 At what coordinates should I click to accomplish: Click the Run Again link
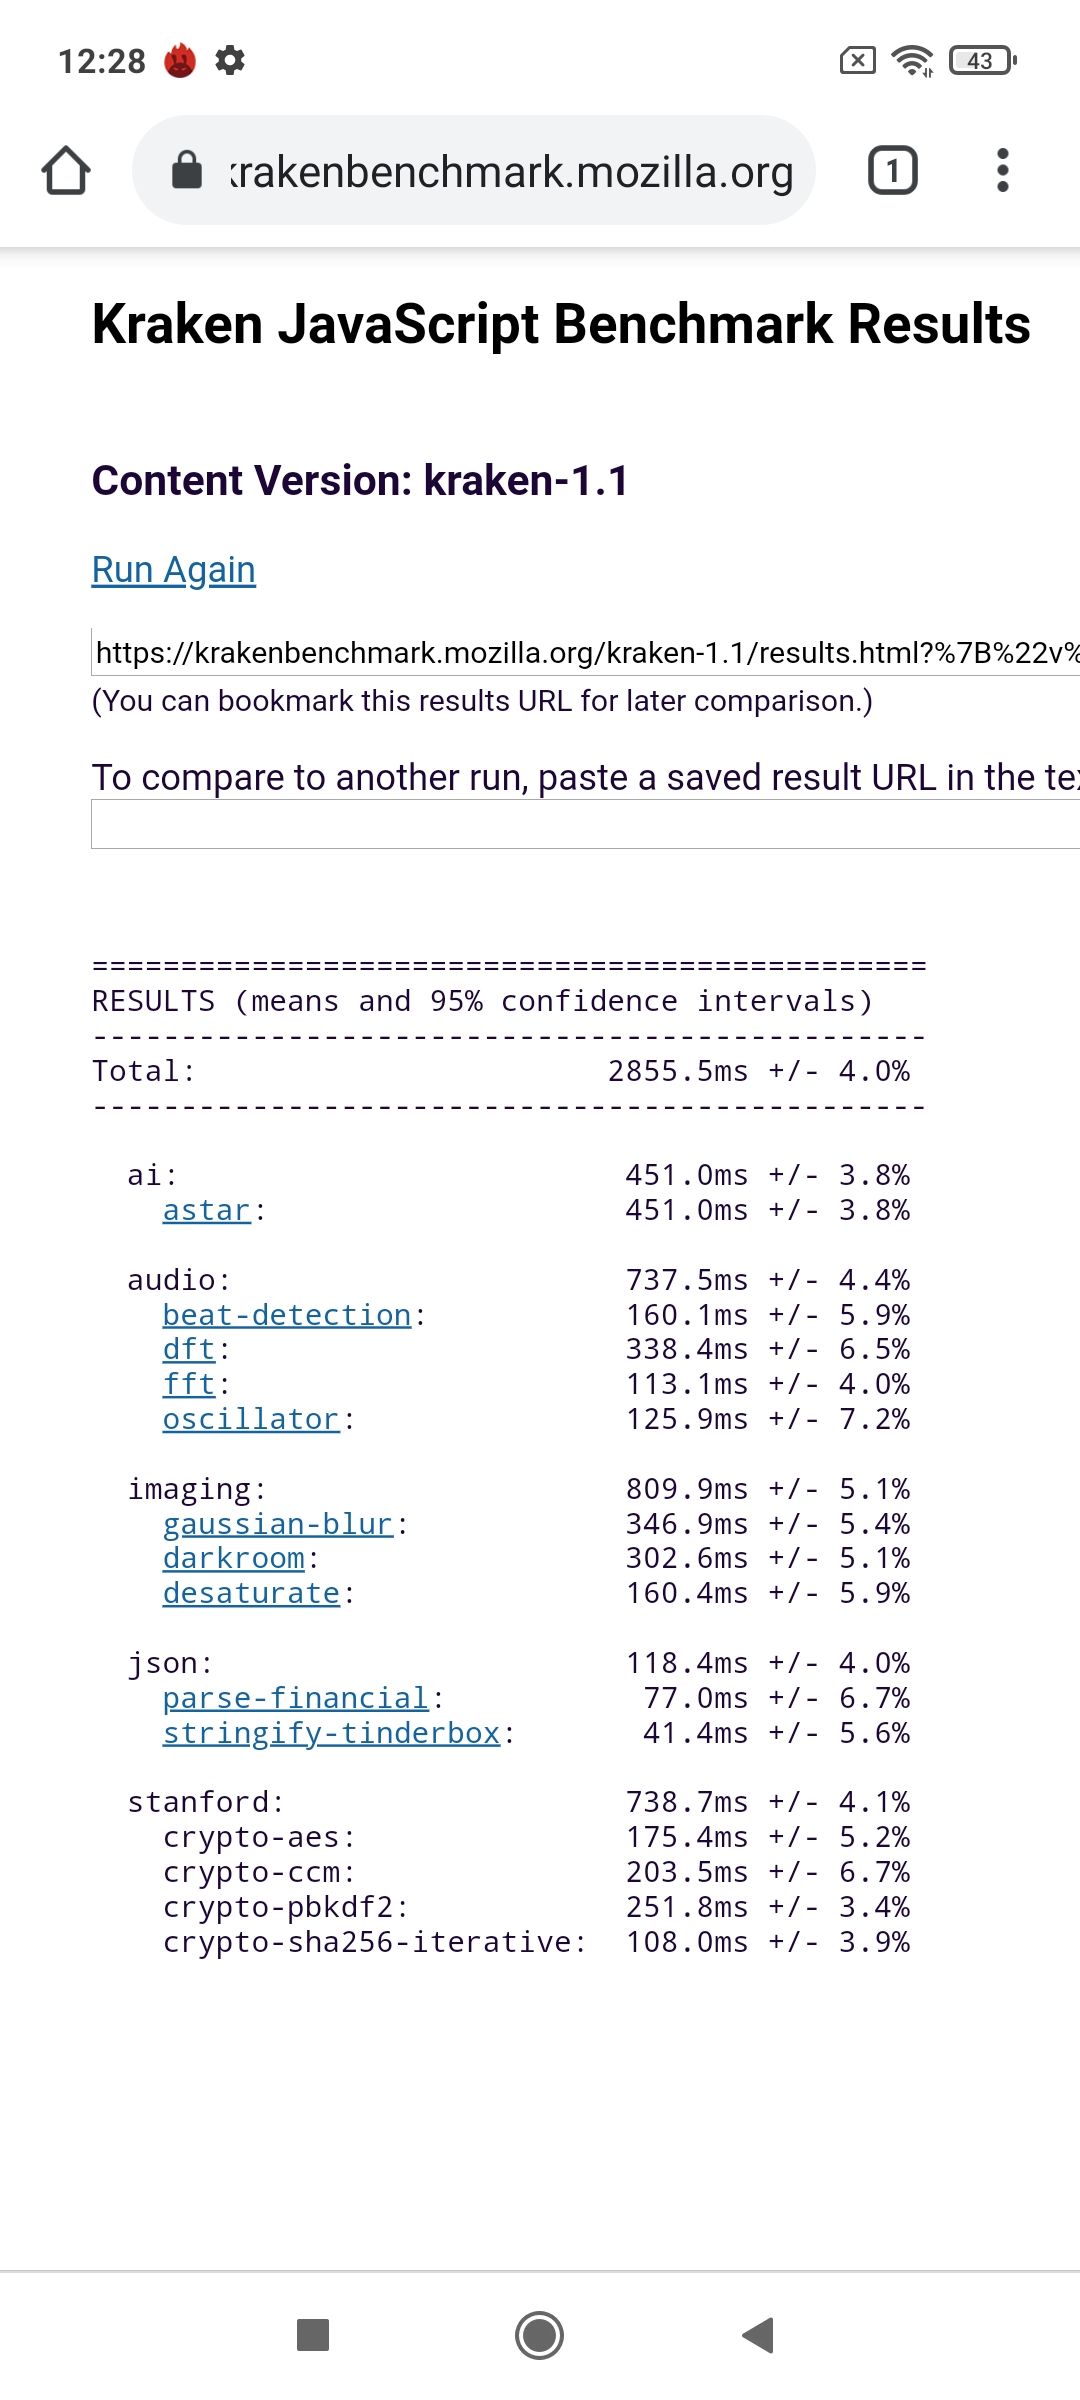(174, 570)
